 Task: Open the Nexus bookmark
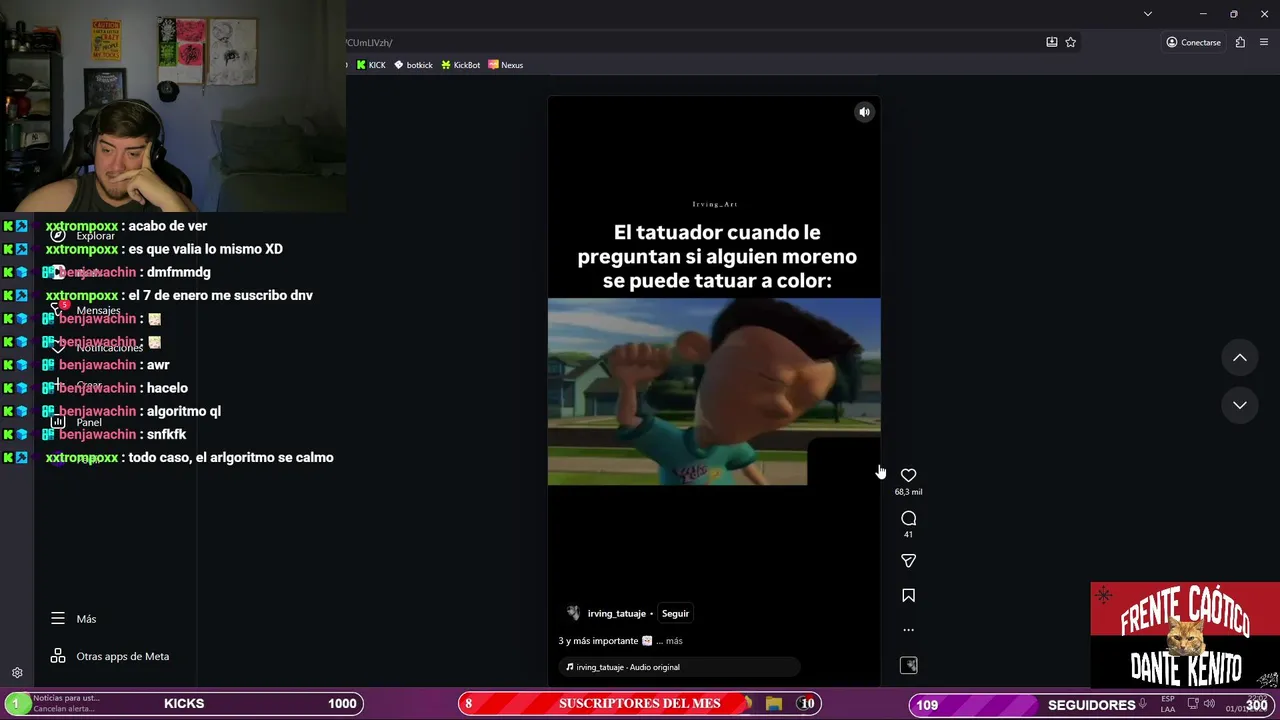506,65
